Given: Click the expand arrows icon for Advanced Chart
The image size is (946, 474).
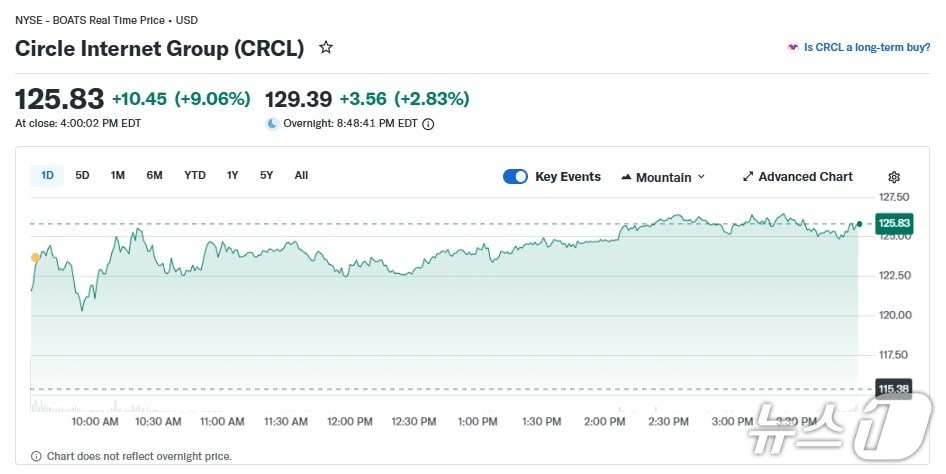Looking at the screenshot, I should tap(748, 177).
